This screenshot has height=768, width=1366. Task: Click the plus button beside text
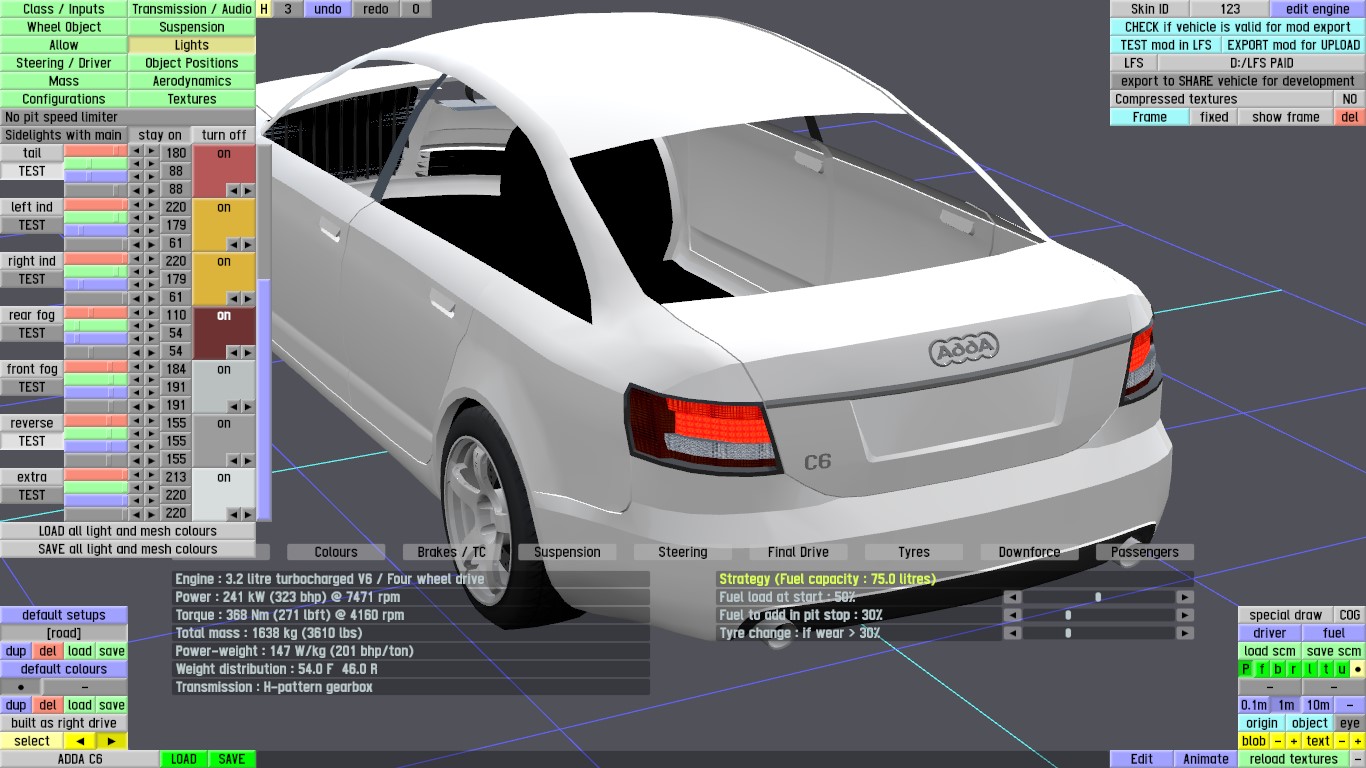pyautogui.click(x=1357, y=741)
